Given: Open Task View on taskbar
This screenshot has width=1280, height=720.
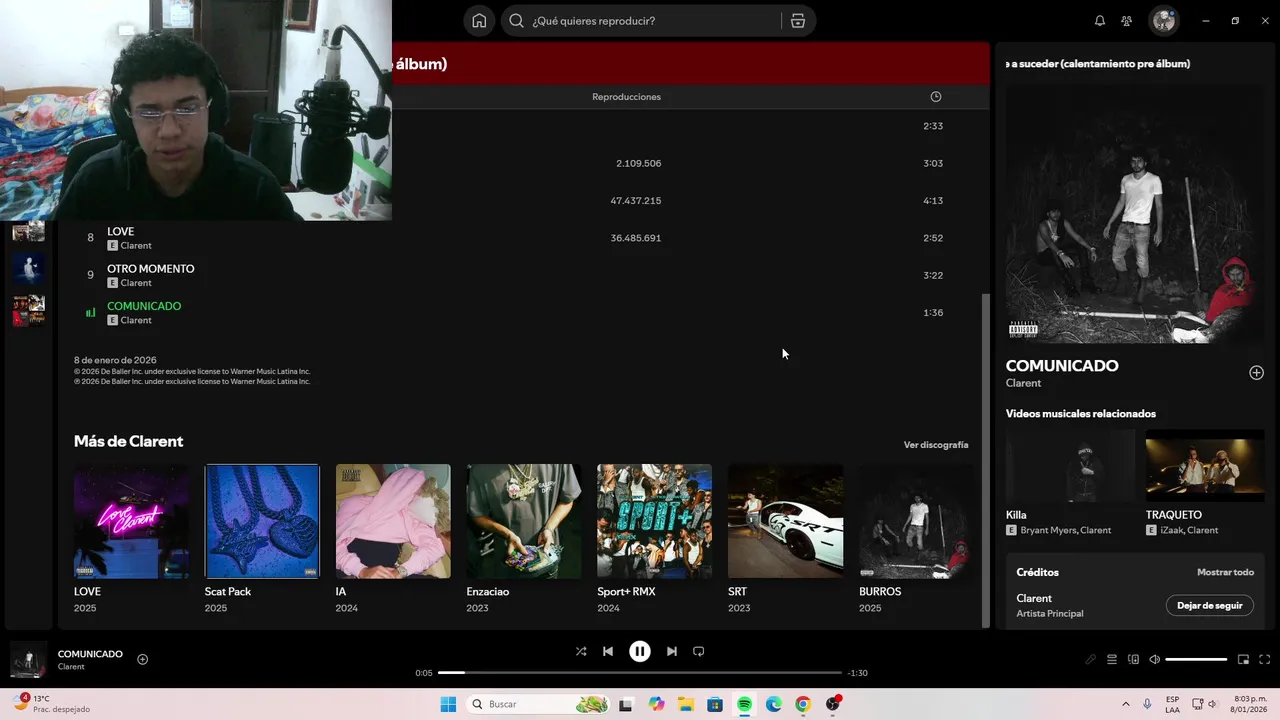Looking at the screenshot, I should tap(626, 704).
